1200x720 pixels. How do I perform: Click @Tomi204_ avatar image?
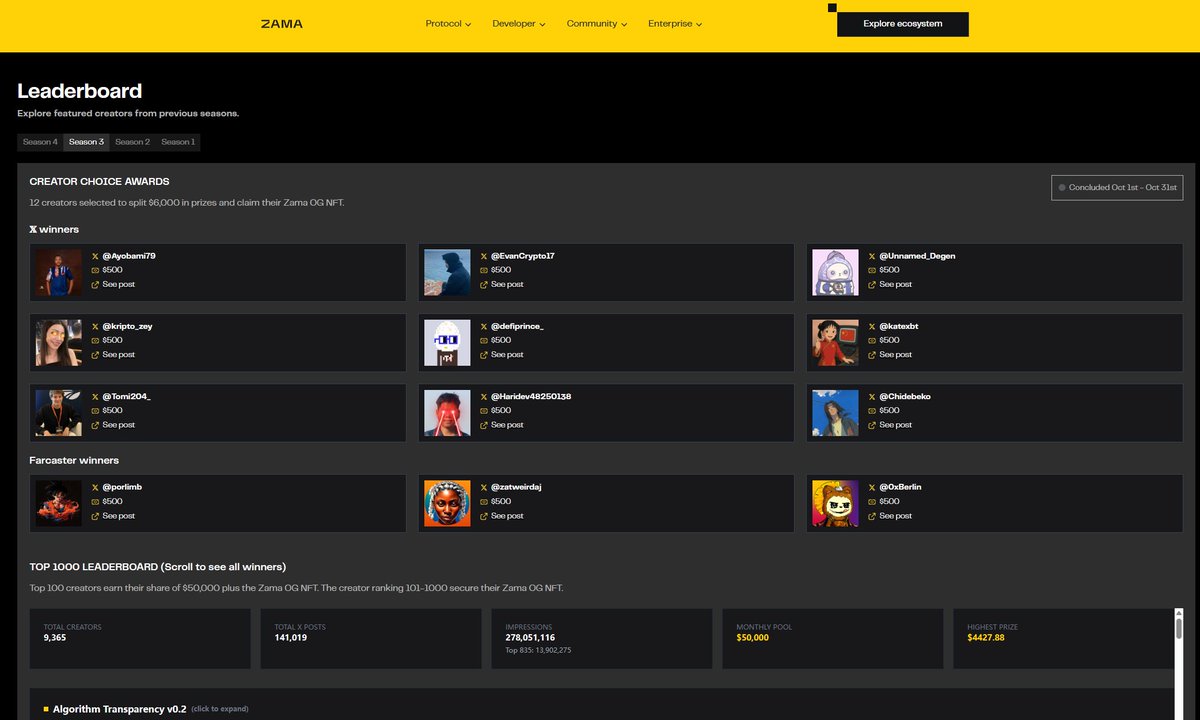59,413
